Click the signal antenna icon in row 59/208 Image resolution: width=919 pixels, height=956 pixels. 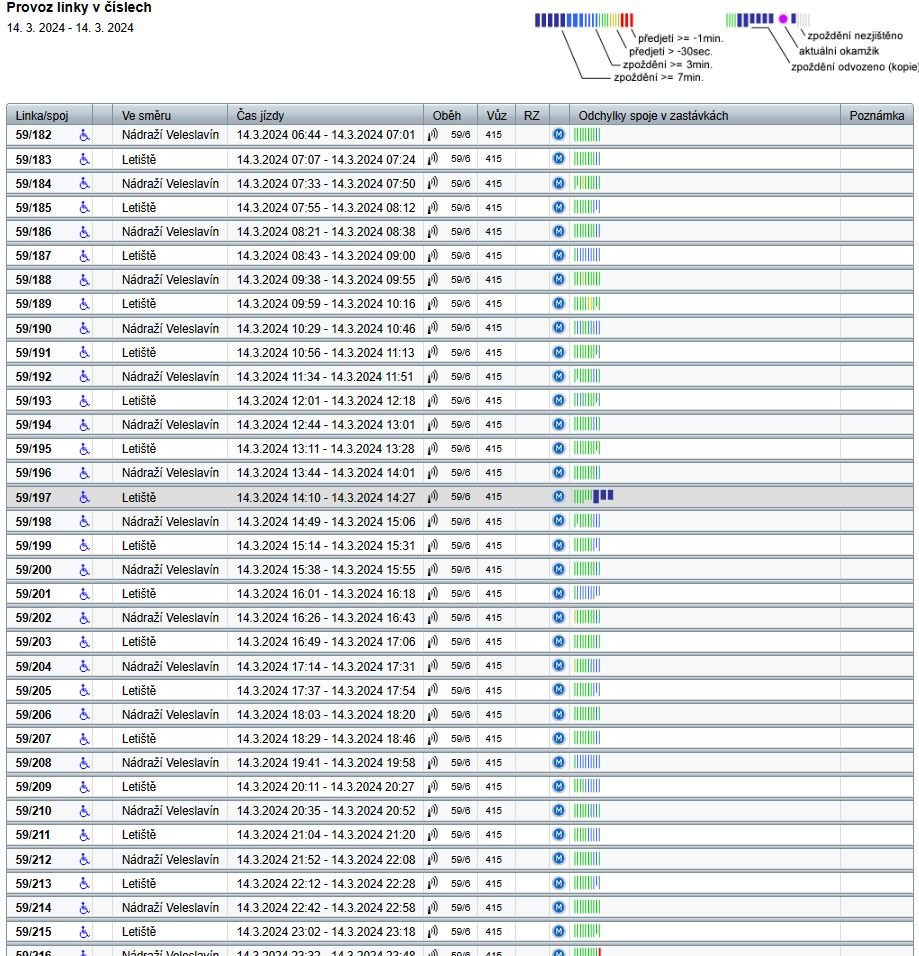click(x=433, y=763)
